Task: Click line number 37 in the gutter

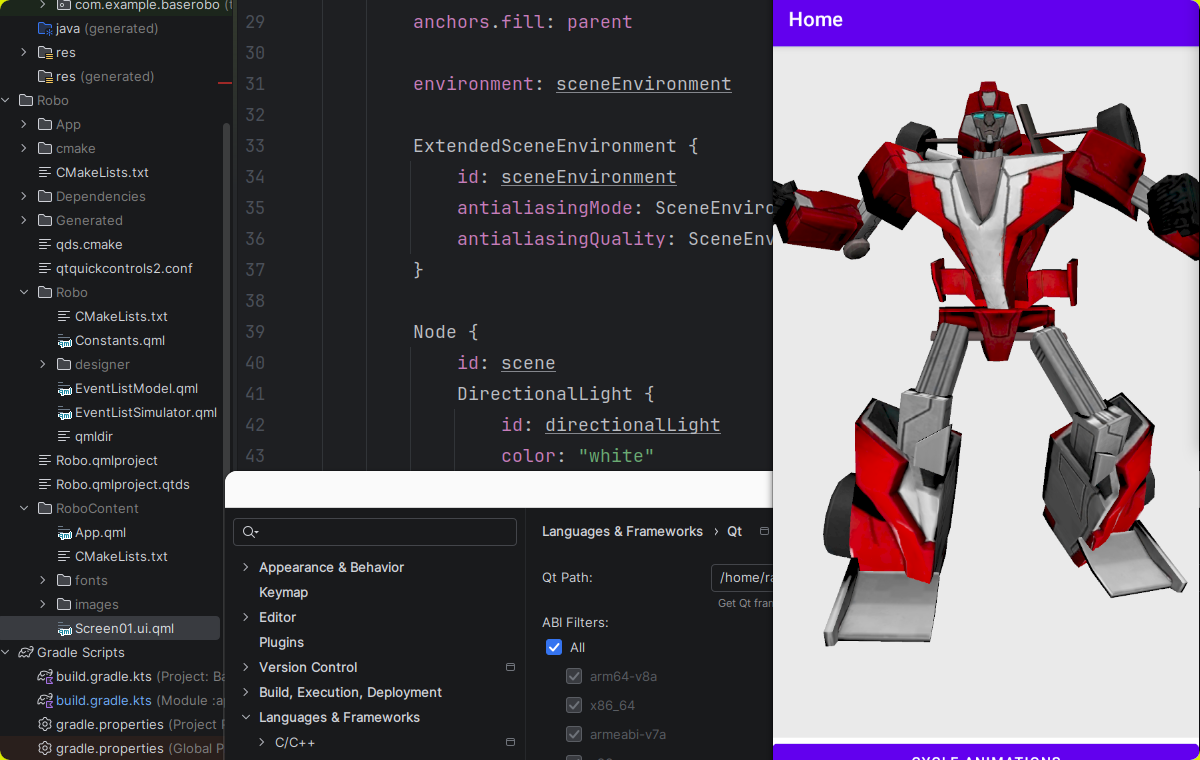Action: (x=254, y=270)
